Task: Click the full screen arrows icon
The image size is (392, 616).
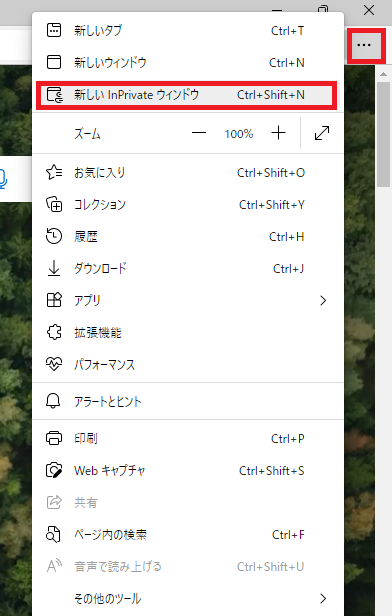Action: [322, 133]
